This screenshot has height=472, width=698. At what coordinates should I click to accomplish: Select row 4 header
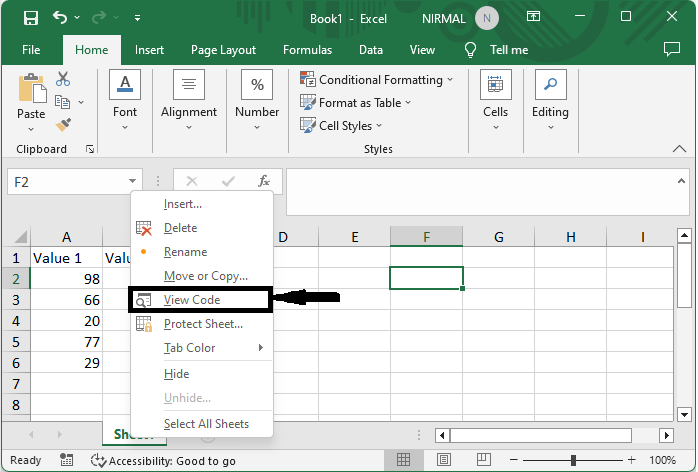[16, 321]
